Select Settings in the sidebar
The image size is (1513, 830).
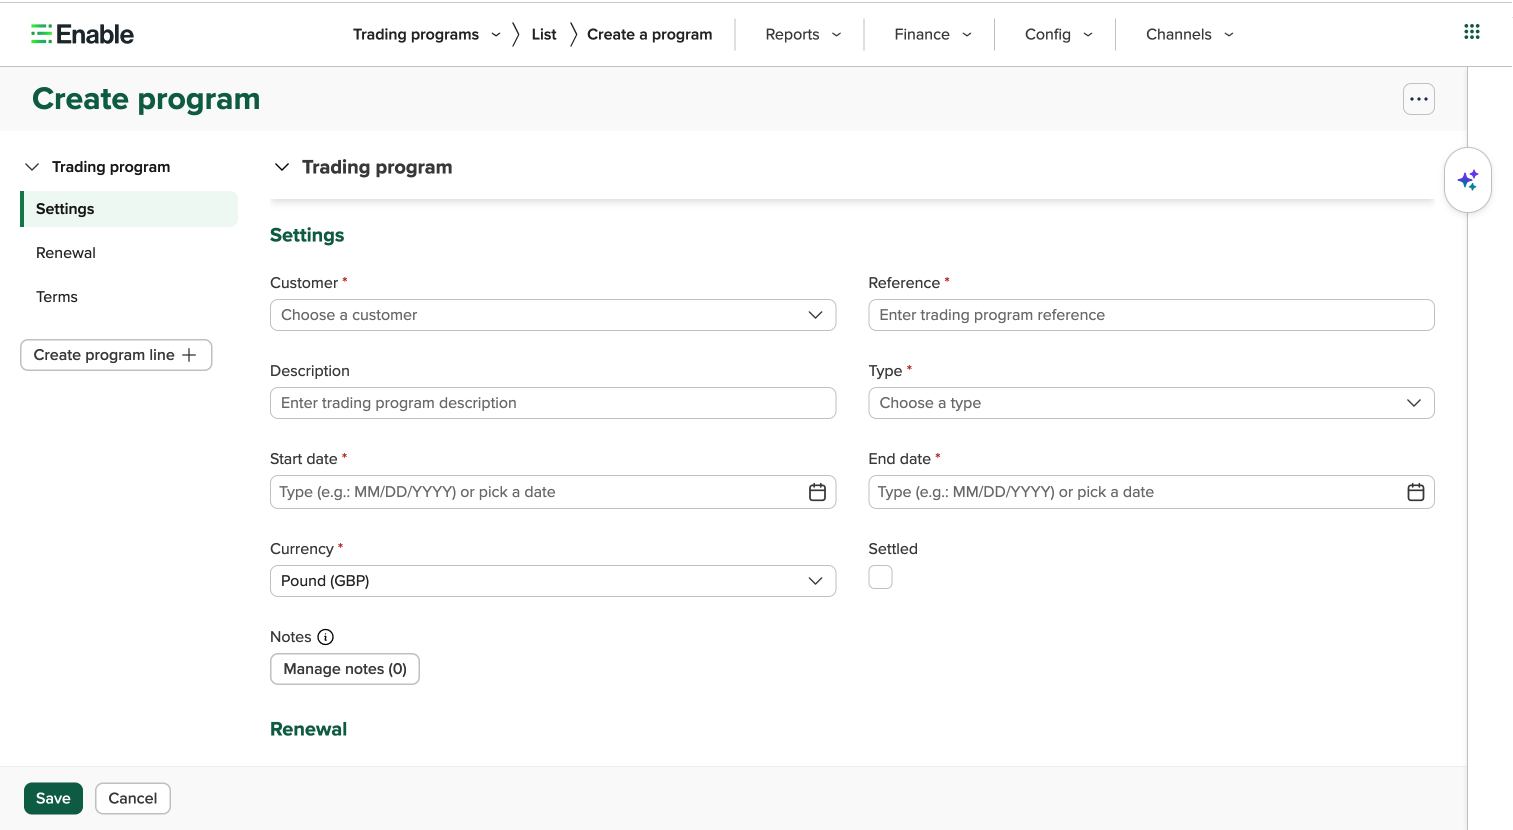tap(129, 209)
